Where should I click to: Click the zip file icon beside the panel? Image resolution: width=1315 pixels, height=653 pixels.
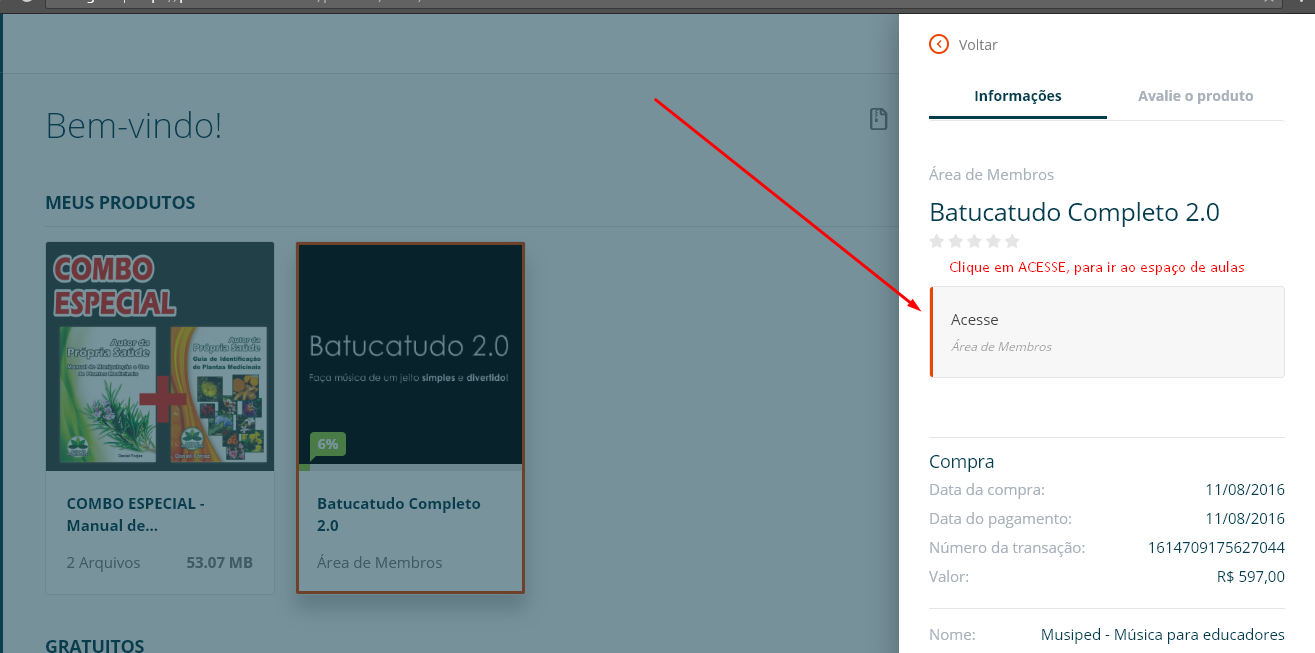tap(878, 119)
